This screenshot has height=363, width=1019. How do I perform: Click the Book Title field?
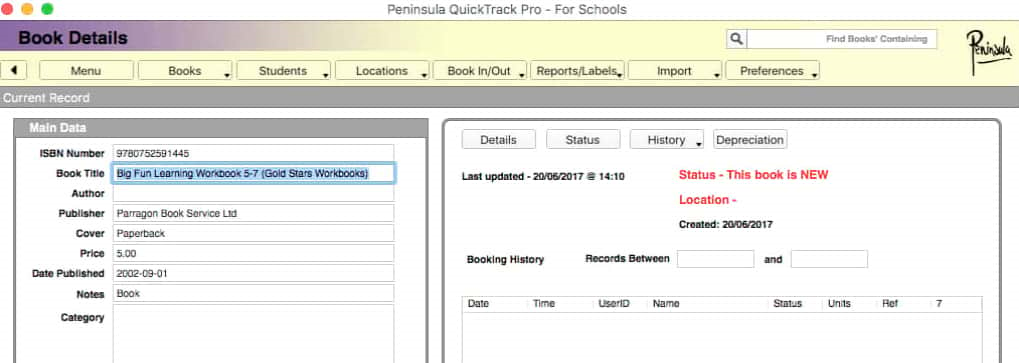[x=253, y=173]
